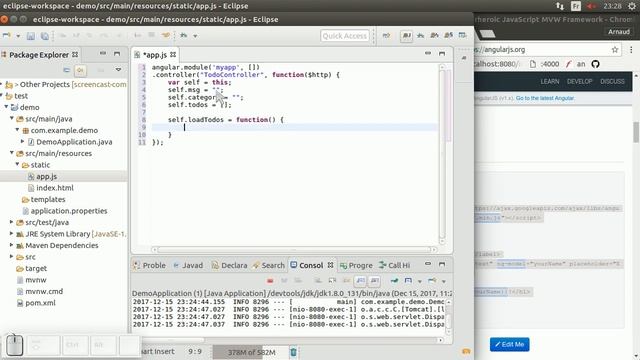
Task: Switch to the Debug perspective icon
Action: (420, 36)
